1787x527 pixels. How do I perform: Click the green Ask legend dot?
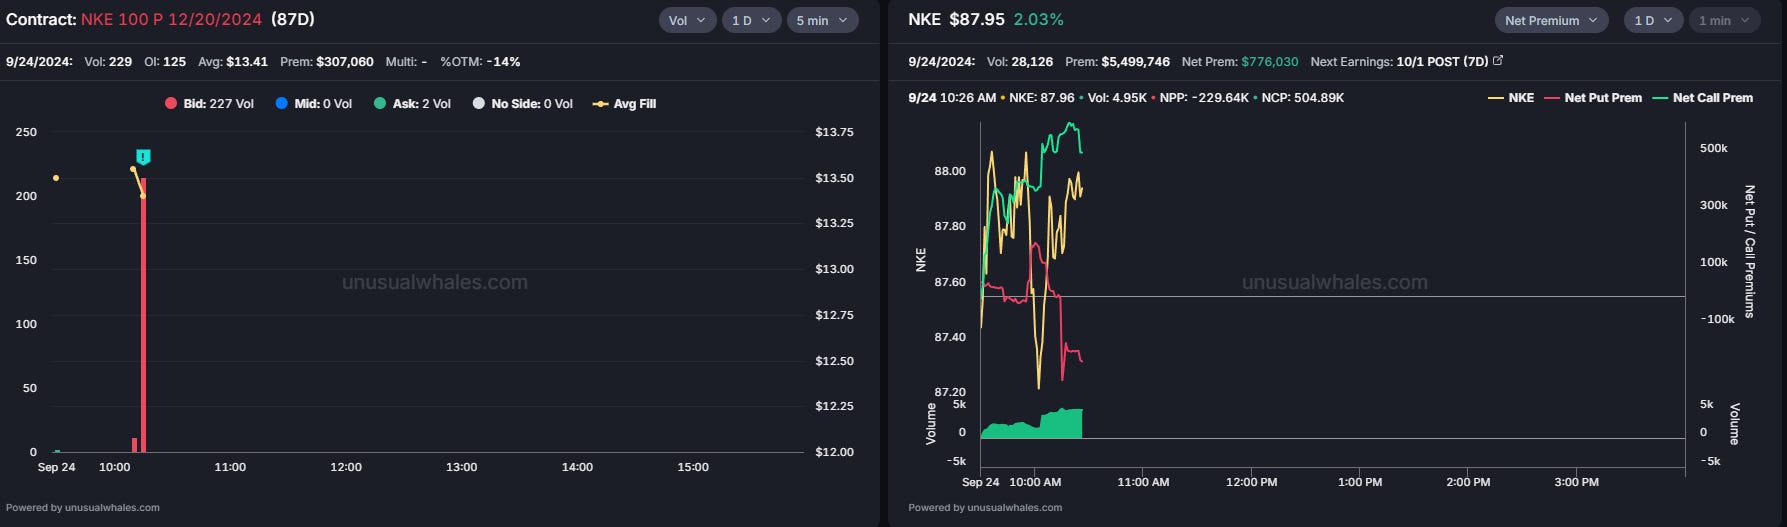[380, 104]
